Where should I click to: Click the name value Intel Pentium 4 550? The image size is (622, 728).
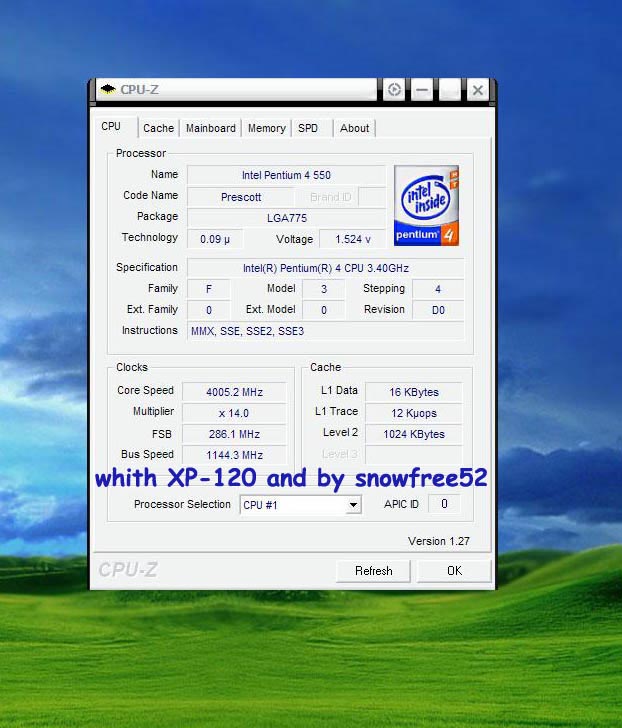286,175
